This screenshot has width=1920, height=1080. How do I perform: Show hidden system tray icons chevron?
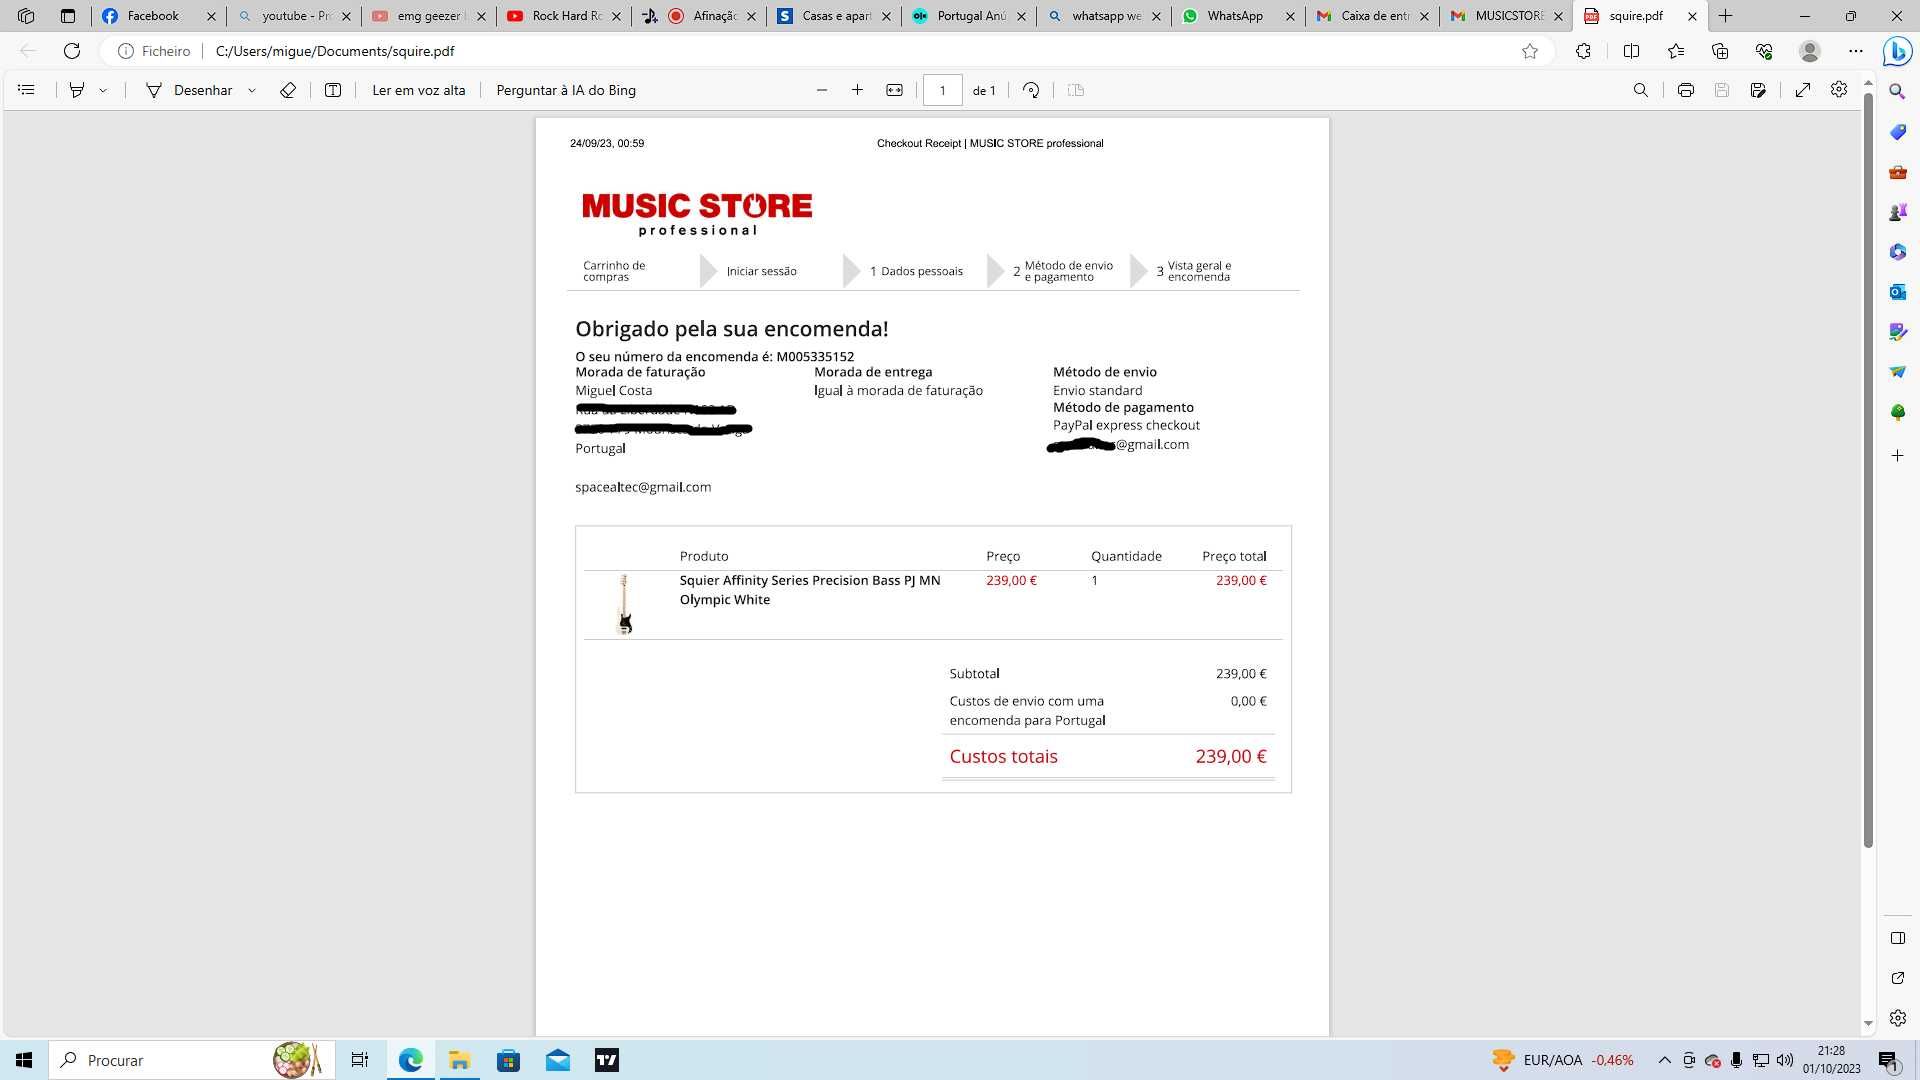pos(1664,1060)
